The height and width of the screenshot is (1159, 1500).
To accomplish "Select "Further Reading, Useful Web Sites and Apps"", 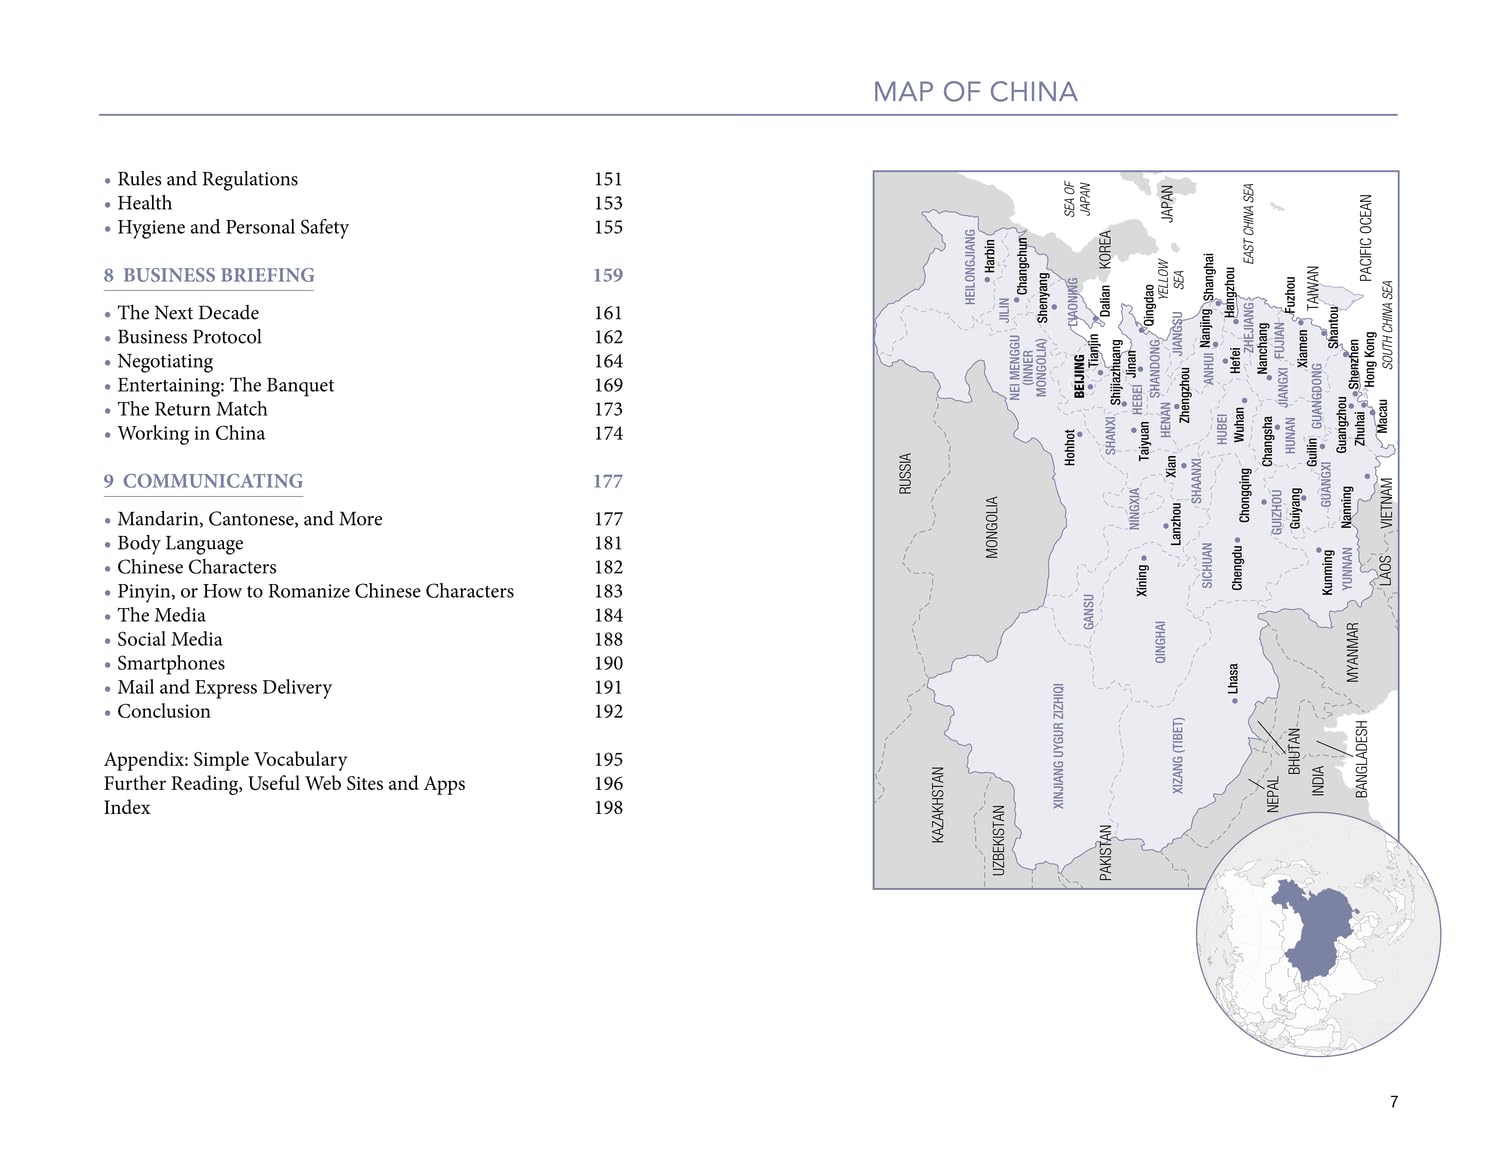I will [x=285, y=783].
